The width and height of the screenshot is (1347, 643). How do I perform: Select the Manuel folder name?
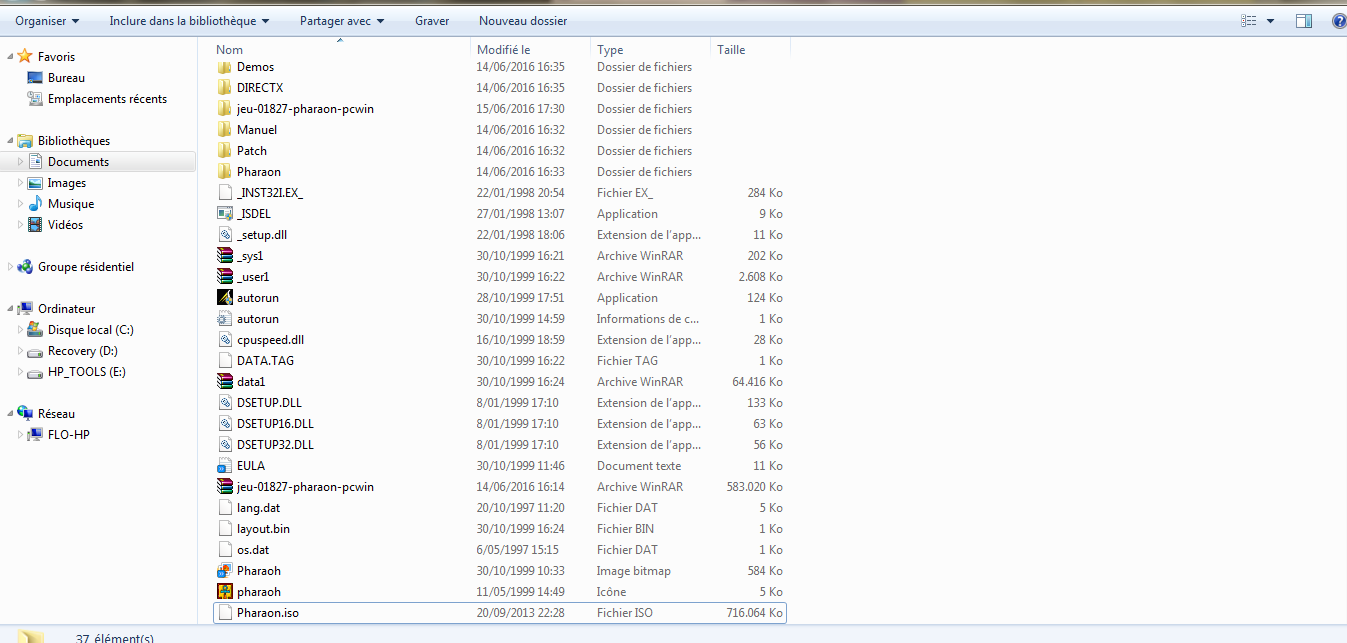pos(257,130)
